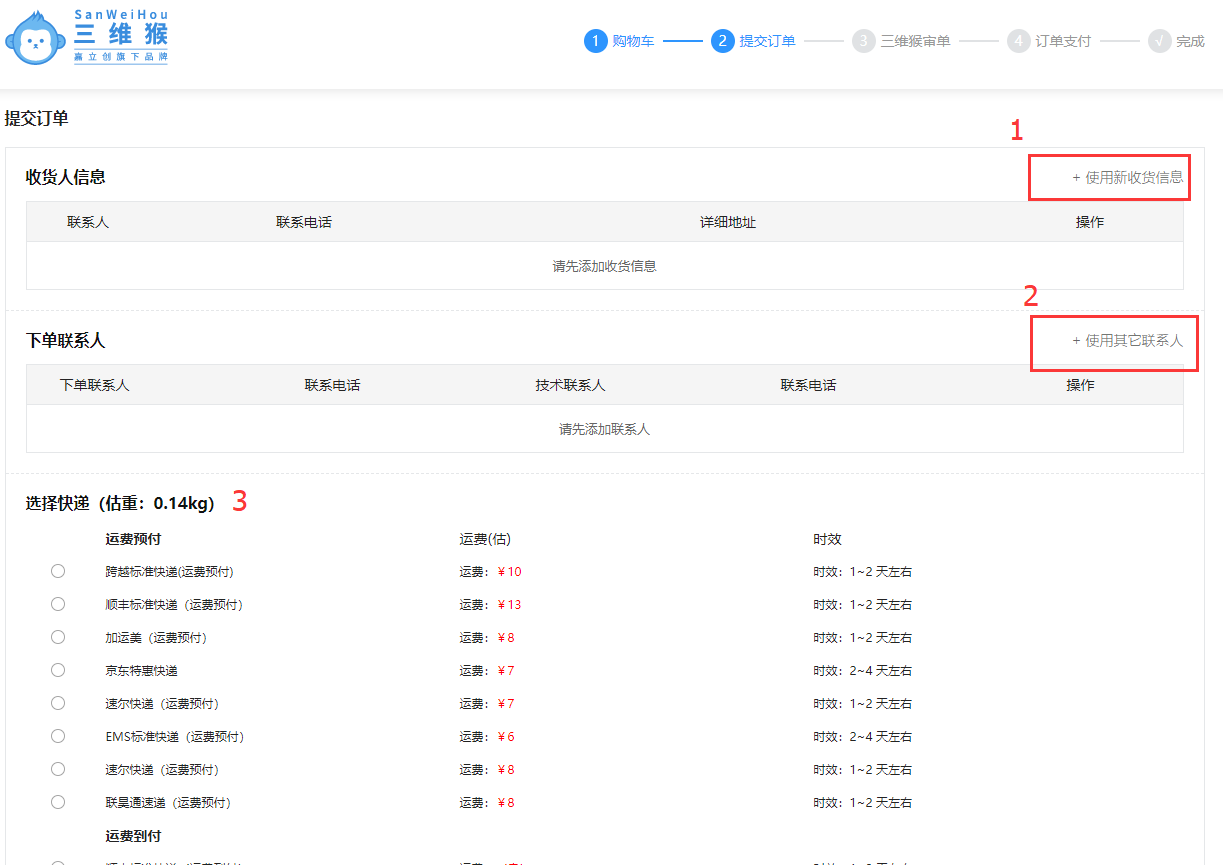Choose 顺丰标准快递 radio button

pyautogui.click(x=58, y=604)
